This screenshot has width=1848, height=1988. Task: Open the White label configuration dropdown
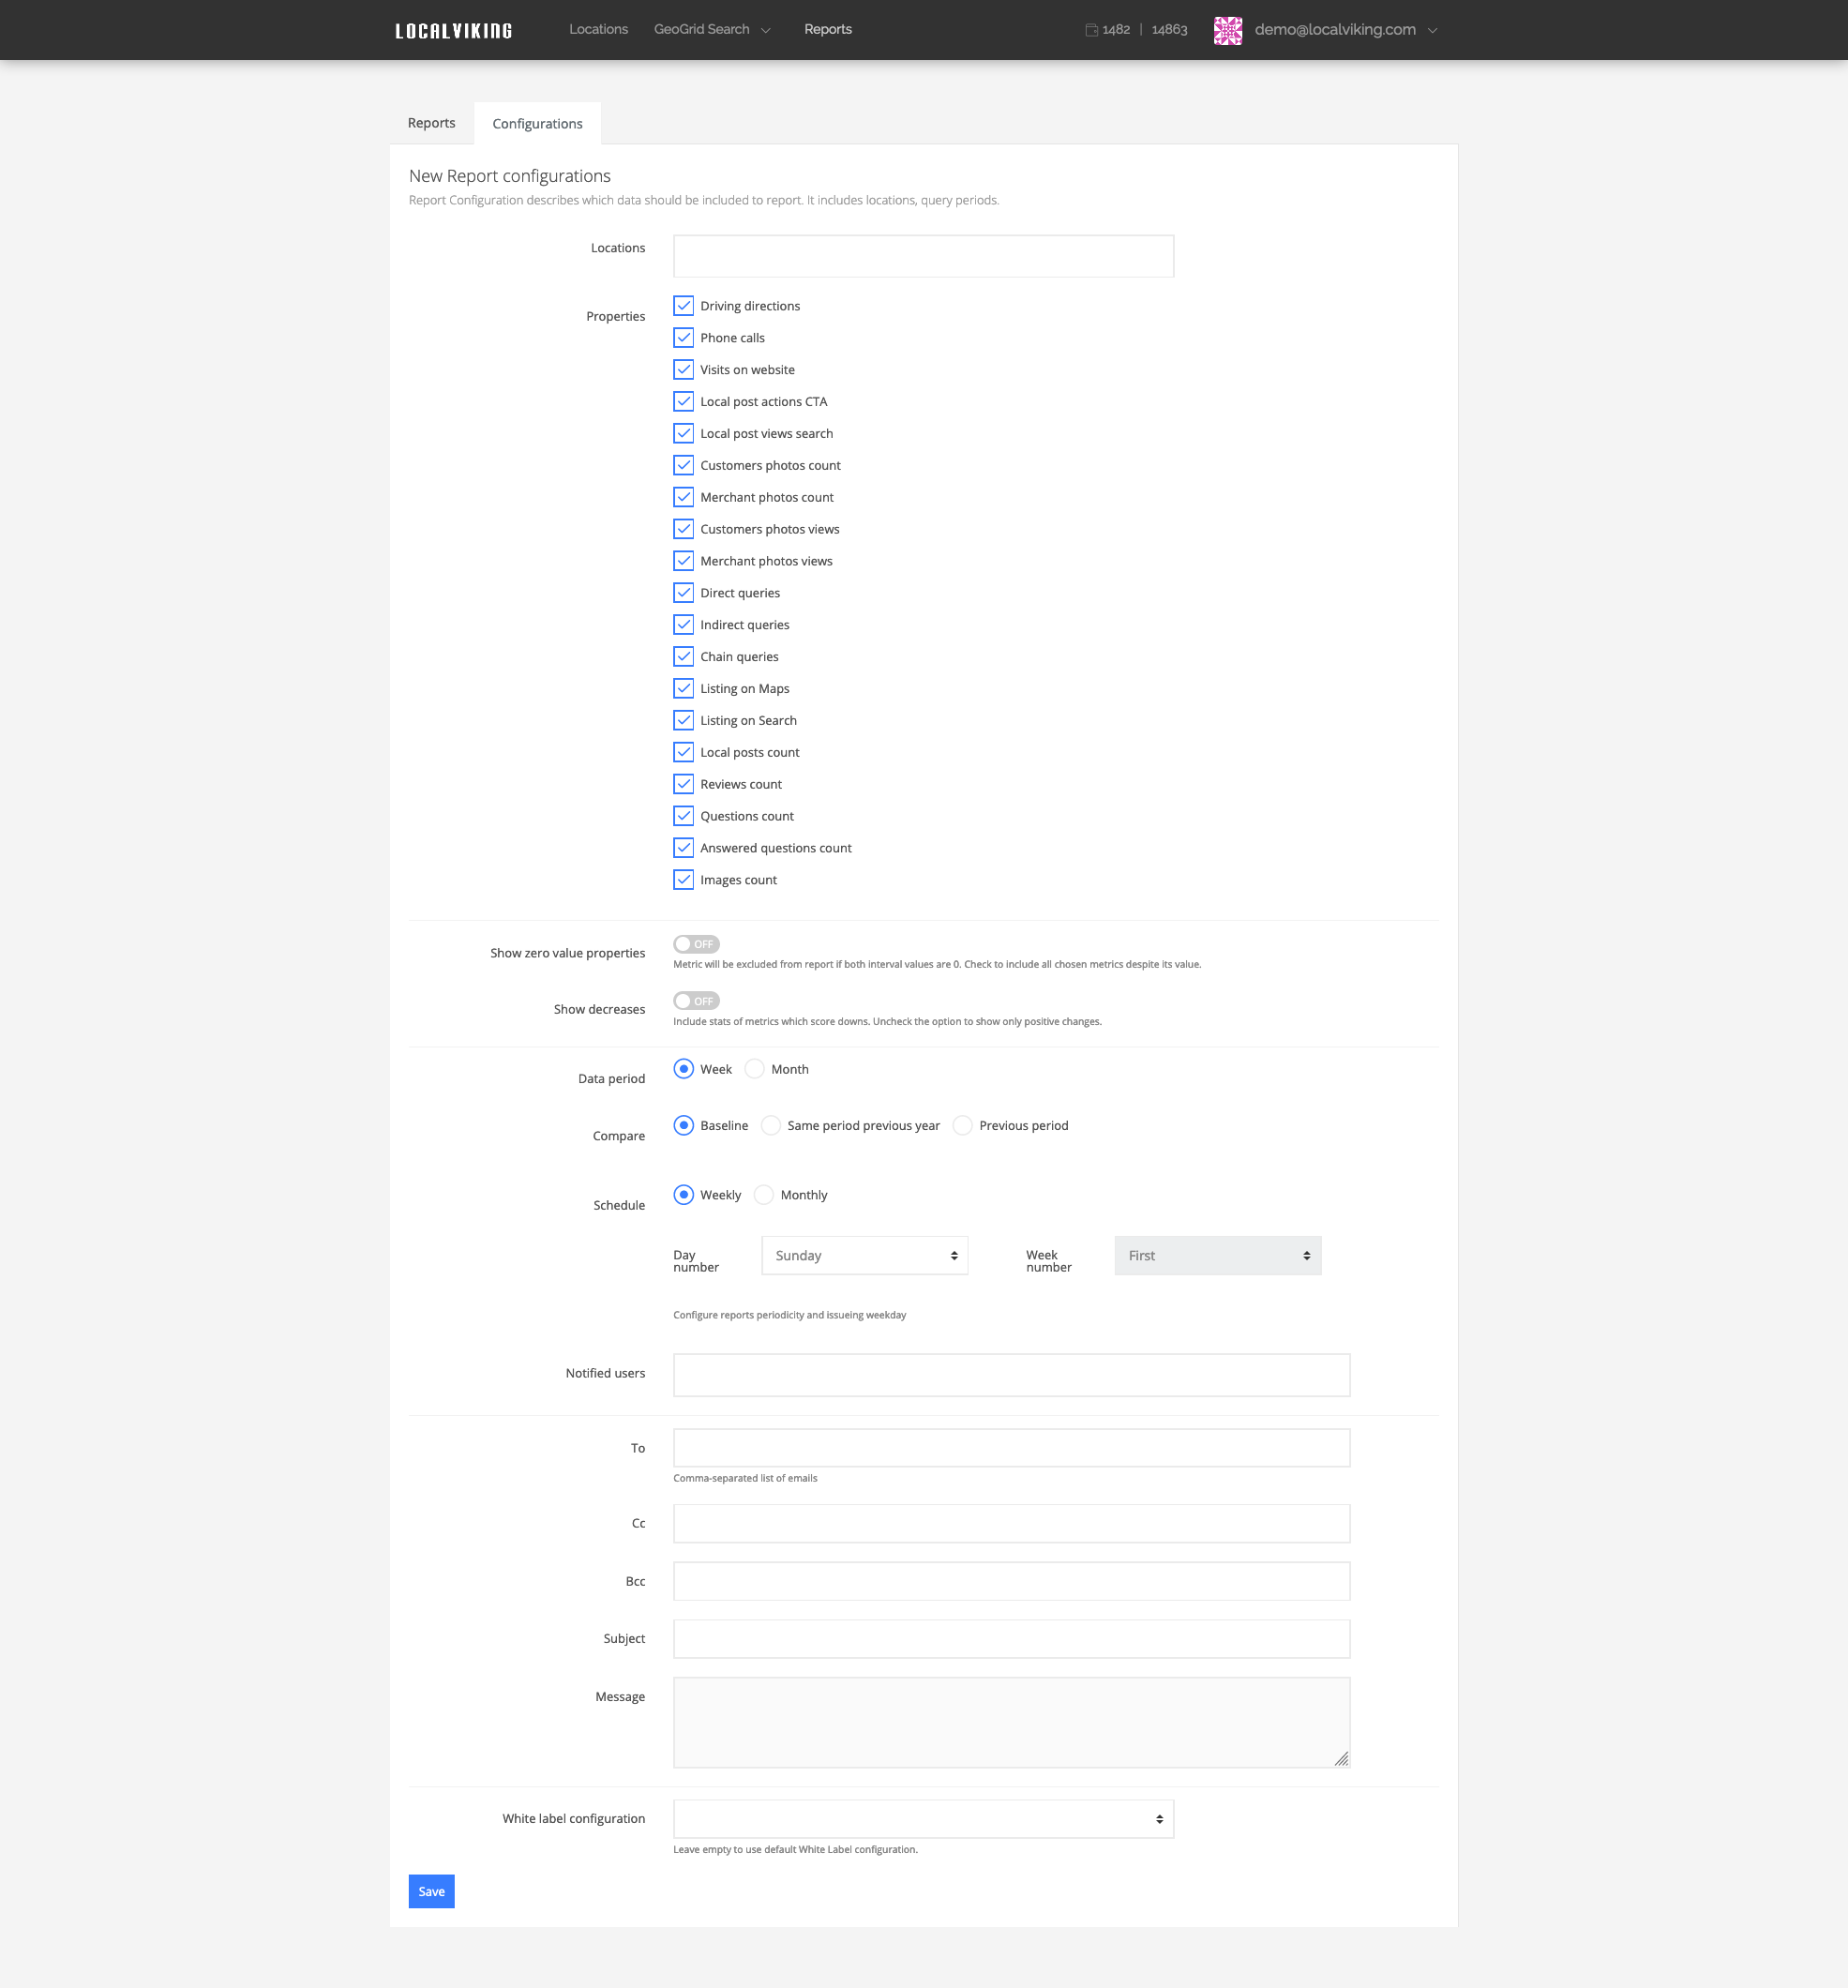click(923, 1819)
